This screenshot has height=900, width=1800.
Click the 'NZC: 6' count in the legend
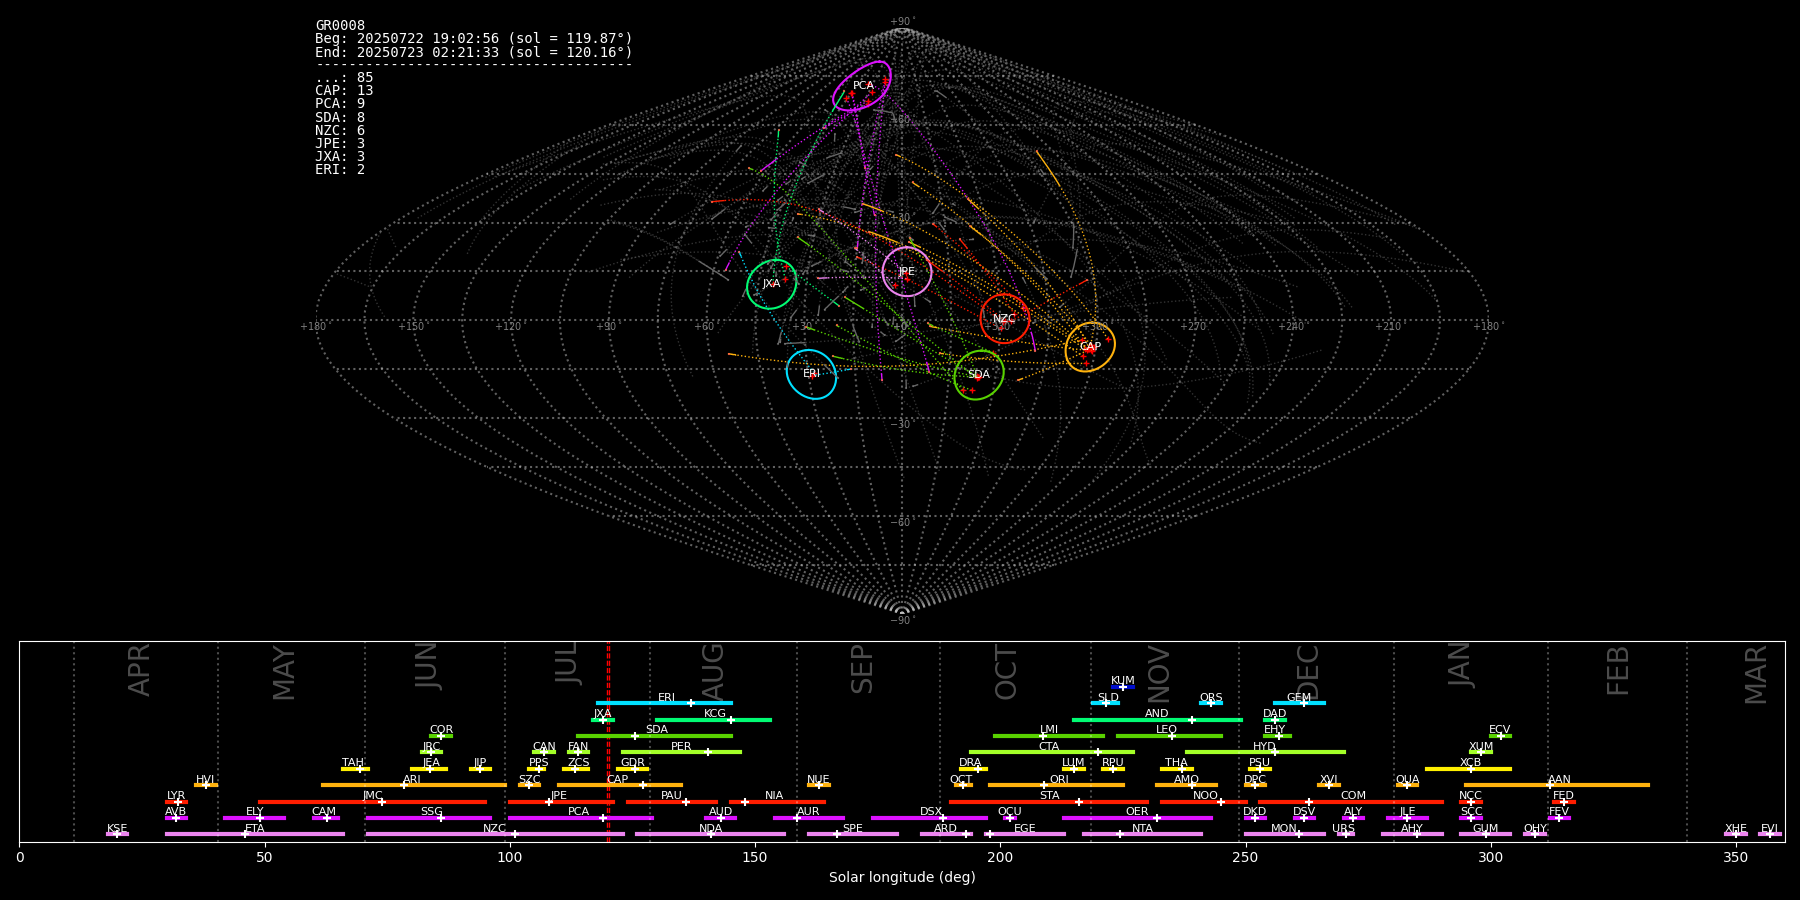pos(340,131)
